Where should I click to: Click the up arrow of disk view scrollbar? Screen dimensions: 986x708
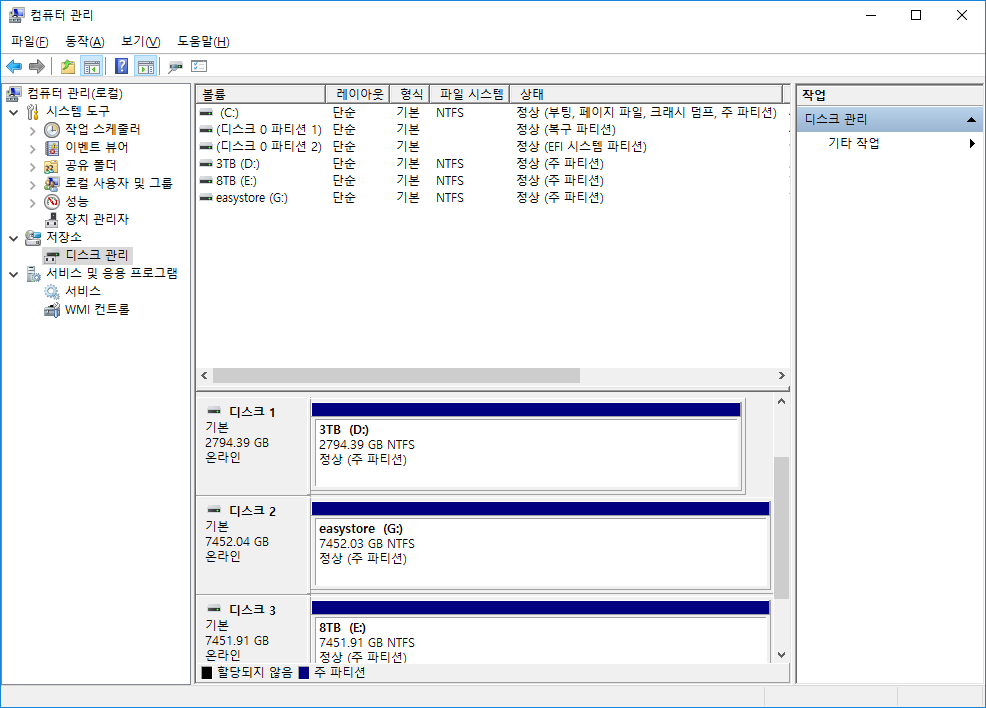pyautogui.click(x=782, y=401)
